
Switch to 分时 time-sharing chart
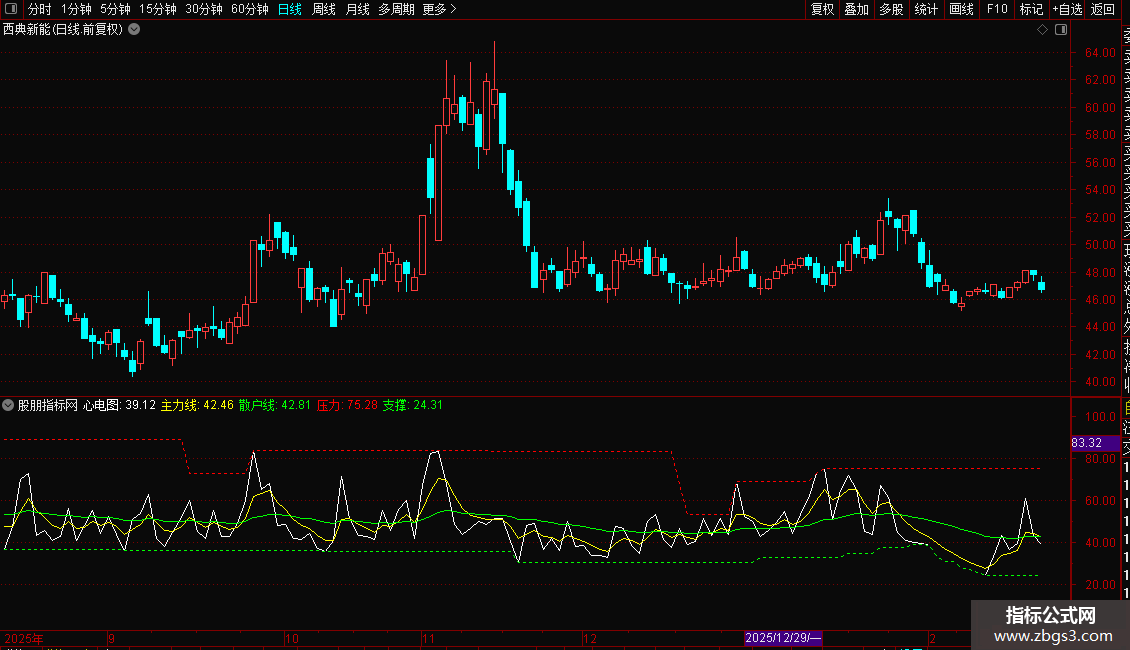pos(40,9)
